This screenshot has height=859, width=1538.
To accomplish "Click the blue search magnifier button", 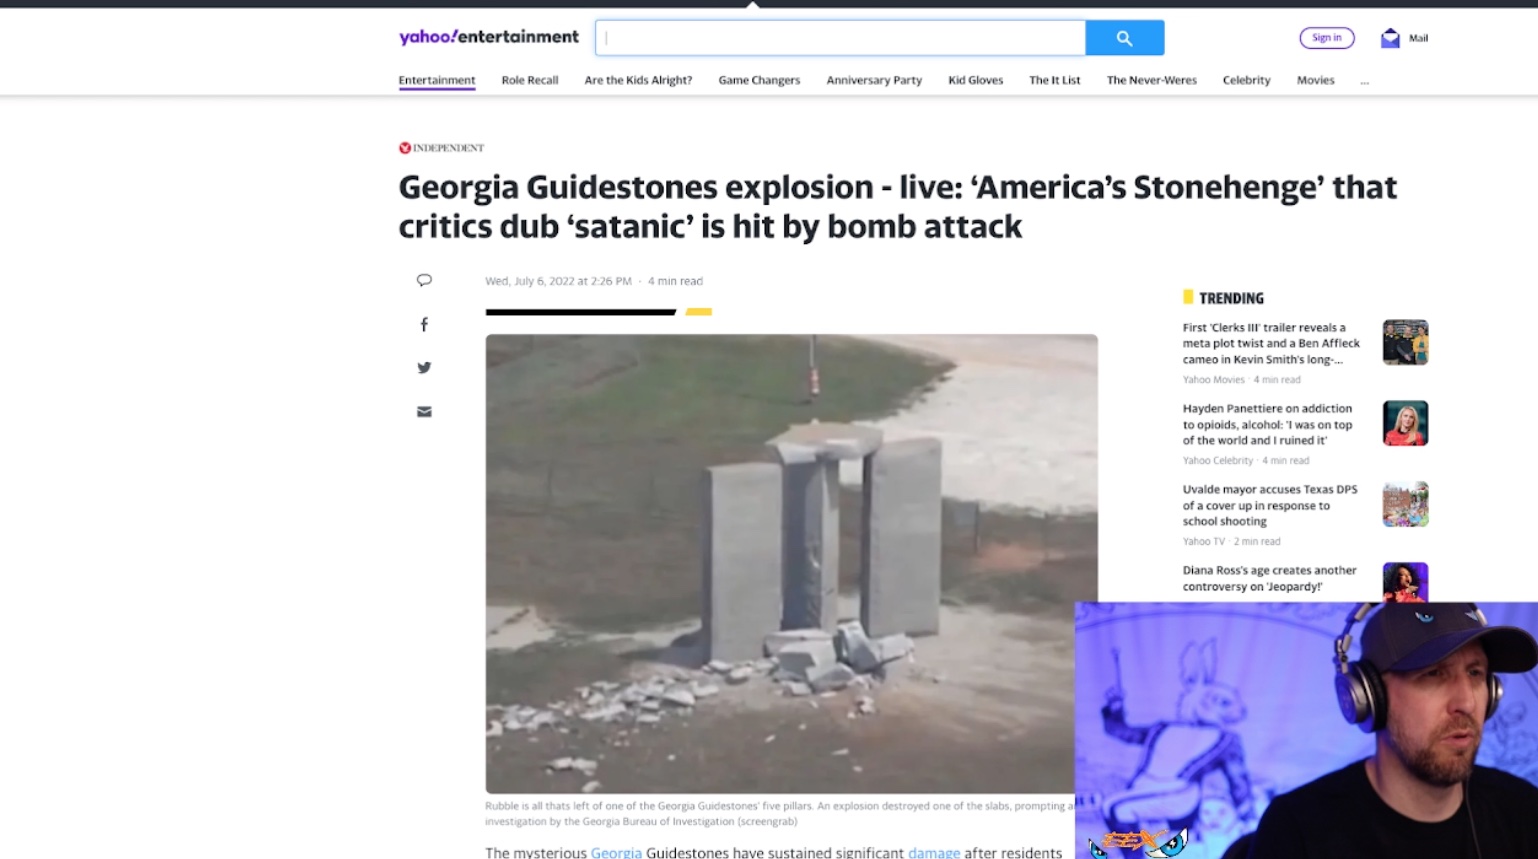I will coord(1124,38).
